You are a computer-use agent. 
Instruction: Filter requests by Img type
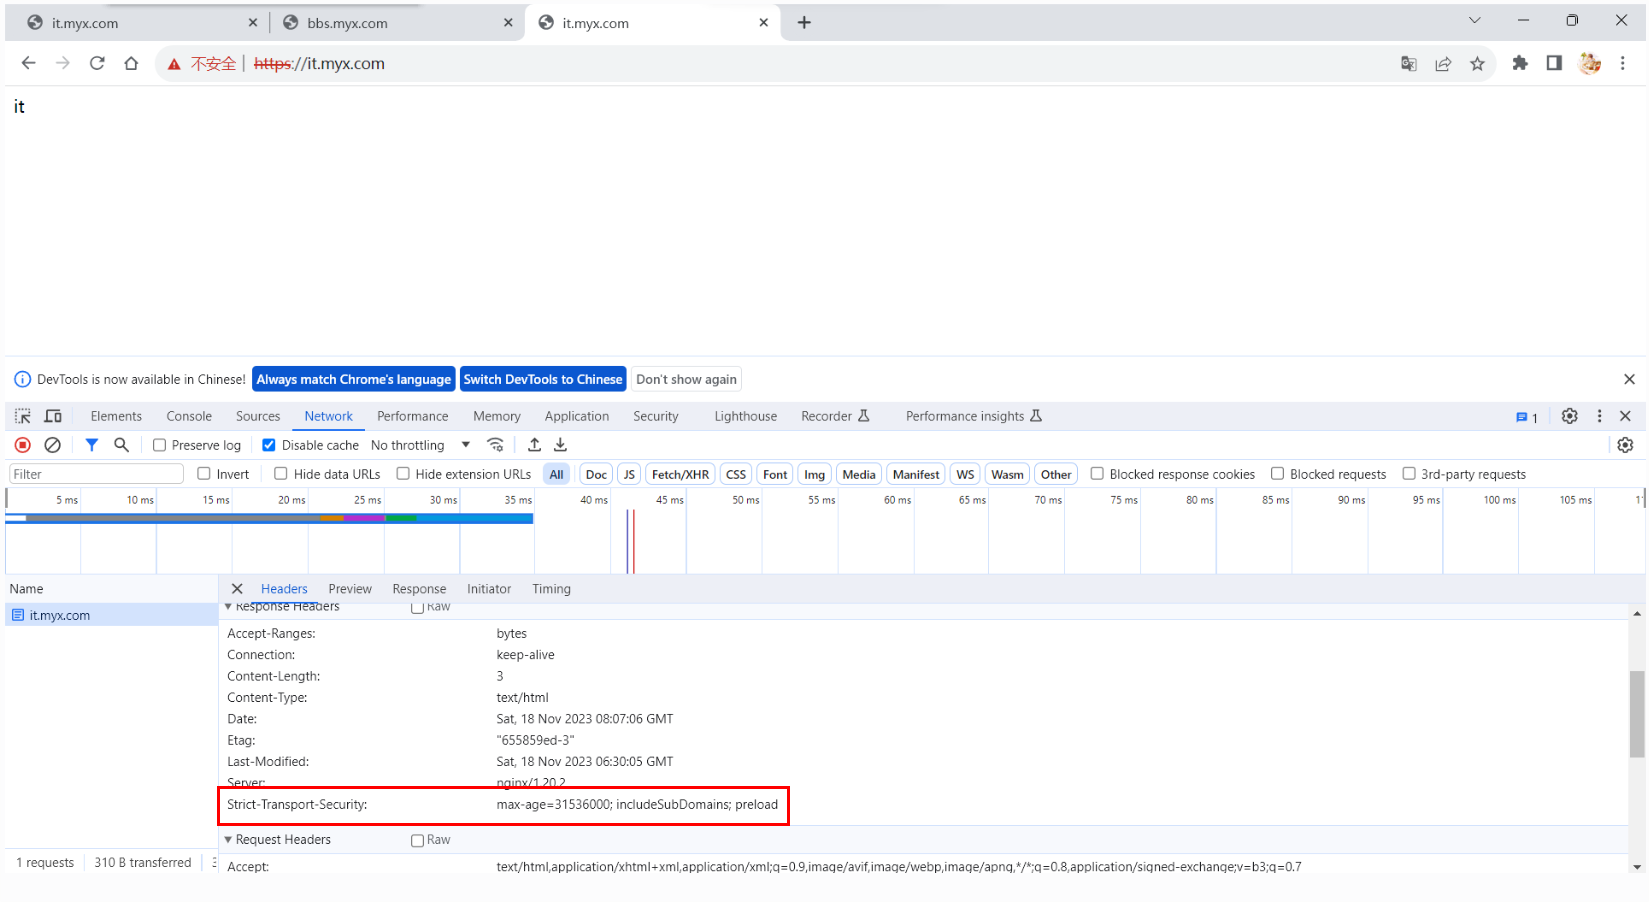click(x=815, y=474)
